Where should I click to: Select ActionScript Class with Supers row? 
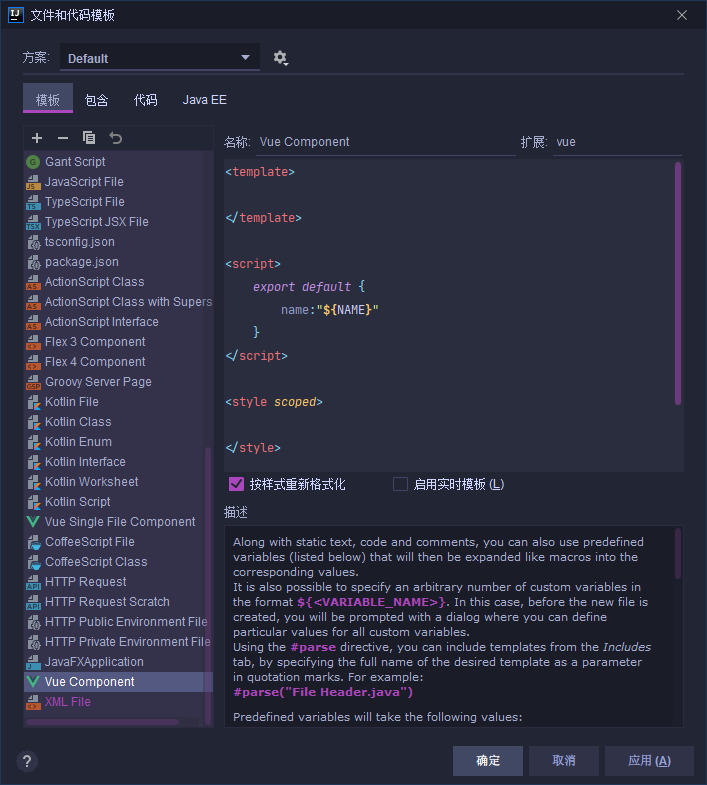[119, 302]
